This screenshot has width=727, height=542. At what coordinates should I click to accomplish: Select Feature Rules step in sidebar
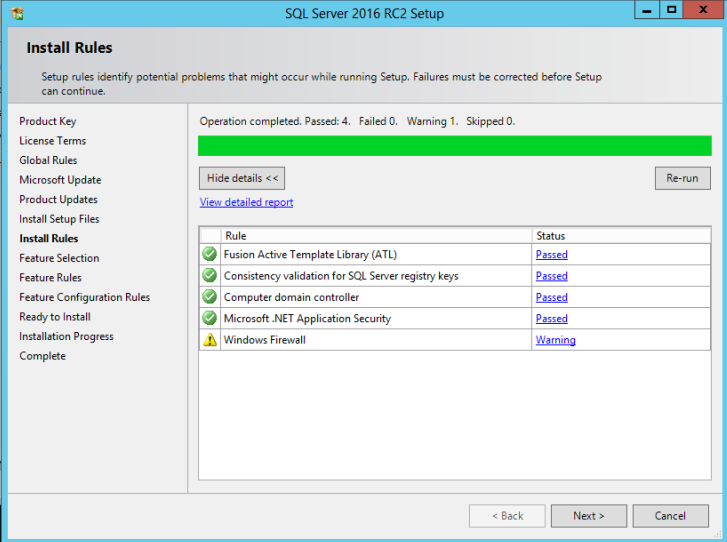coord(51,277)
